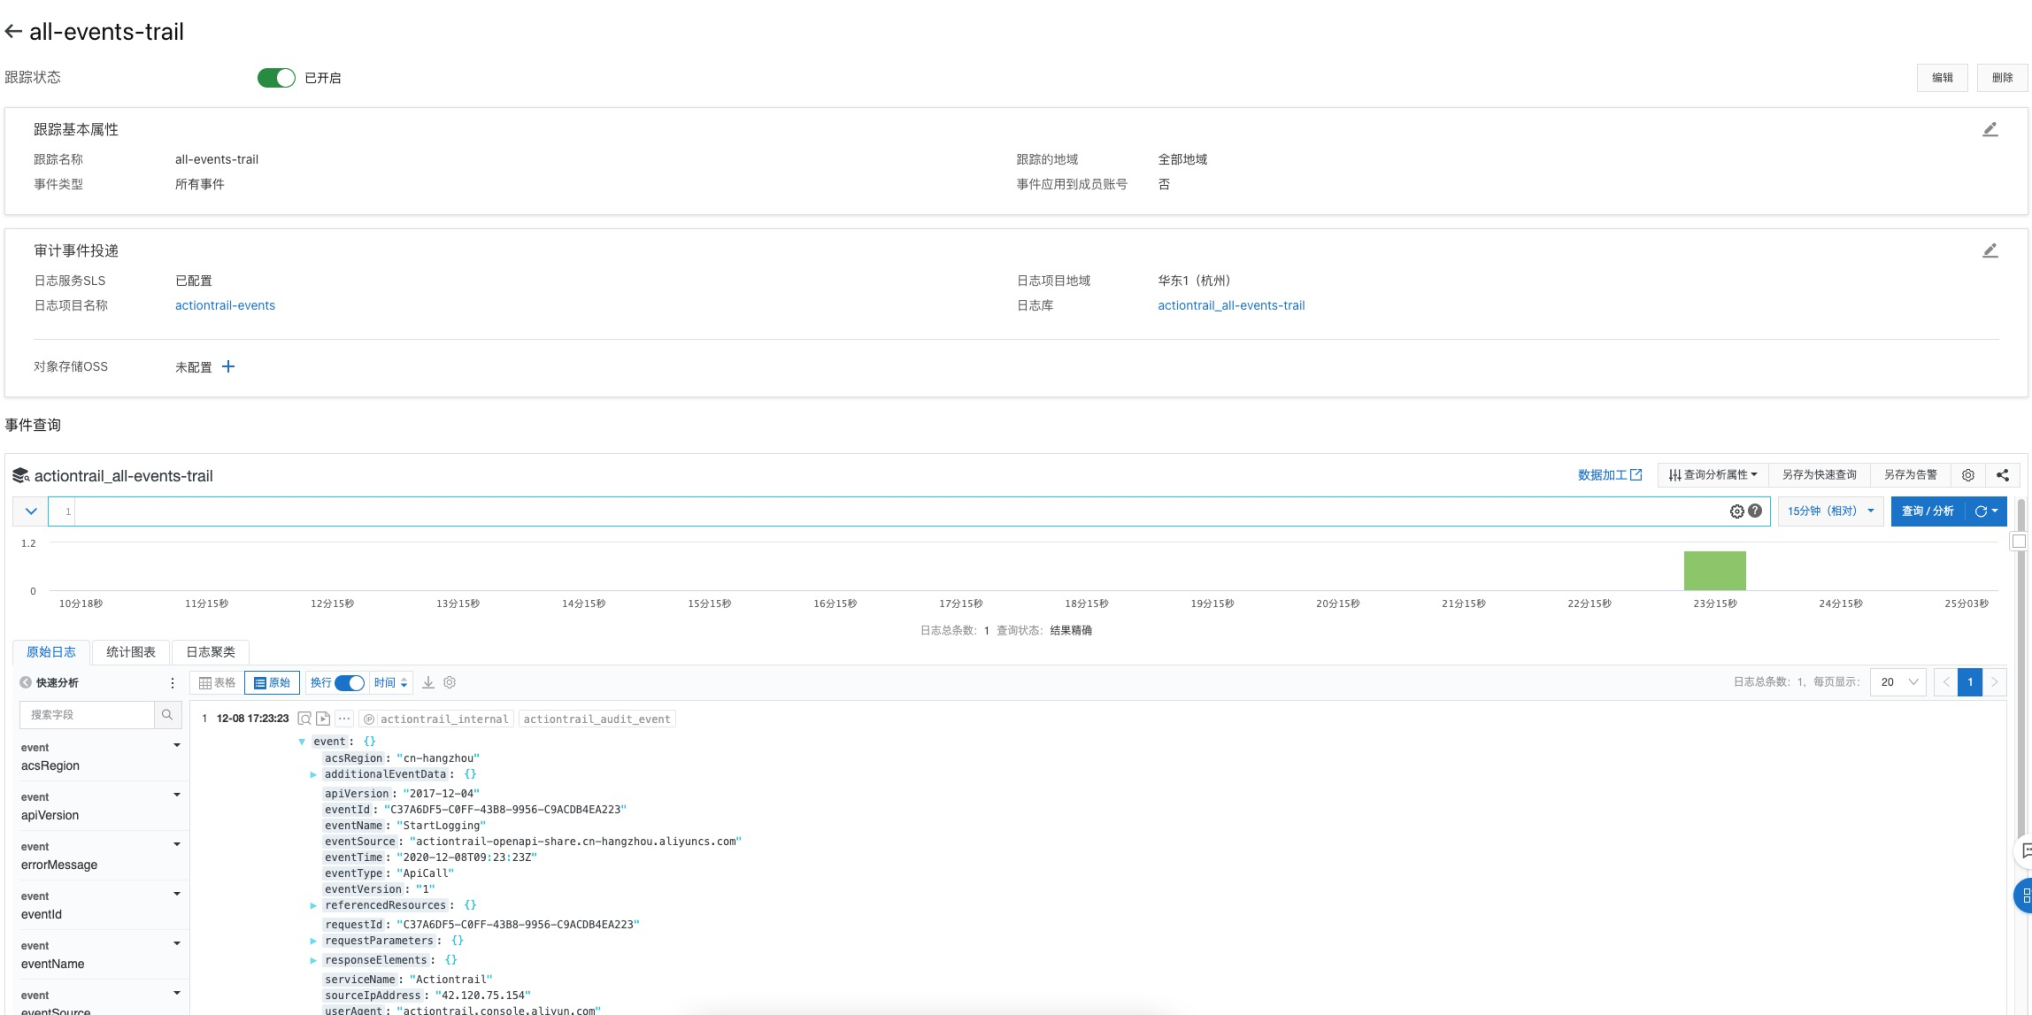Screen dimensions: 2032x1015
Task: Expand the errorMessage quick analysis field
Action: tap(177, 845)
